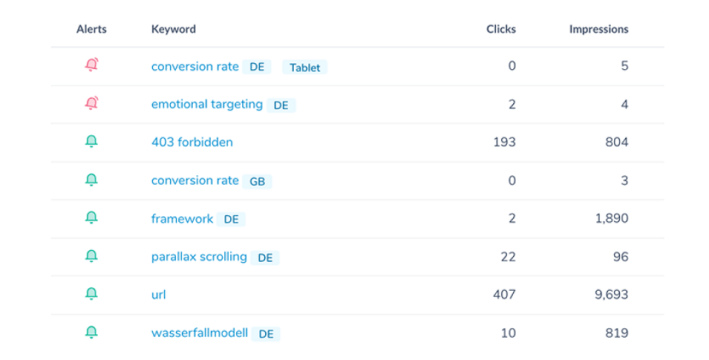
Task: Click the red alert bell beside emotional targeting
Action: tap(92, 103)
